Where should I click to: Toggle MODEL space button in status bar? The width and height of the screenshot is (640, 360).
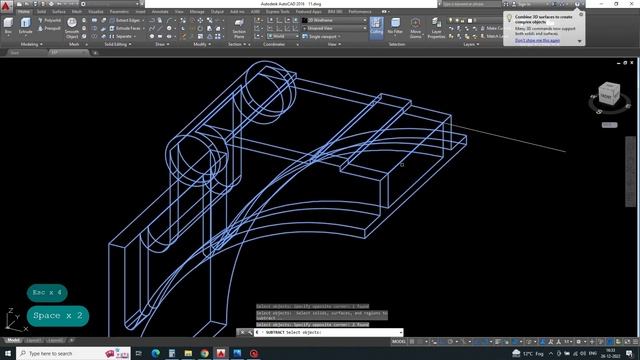click(x=399, y=341)
